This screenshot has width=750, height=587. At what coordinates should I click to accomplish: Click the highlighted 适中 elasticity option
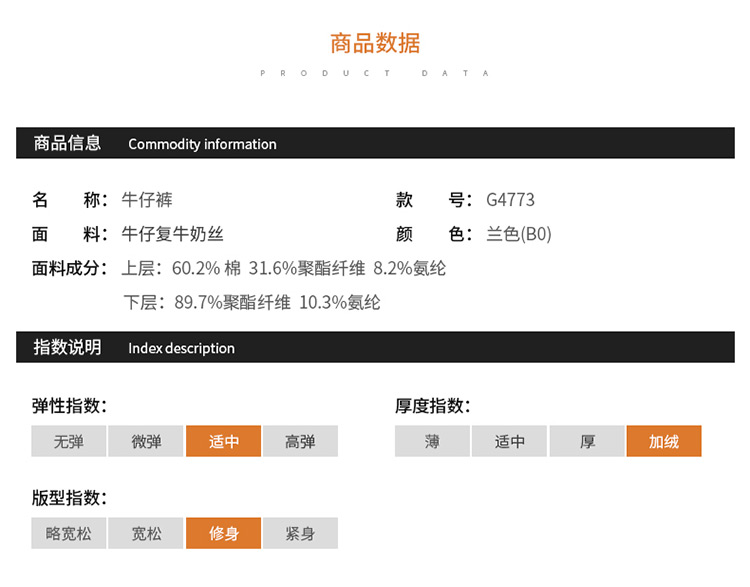point(223,441)
